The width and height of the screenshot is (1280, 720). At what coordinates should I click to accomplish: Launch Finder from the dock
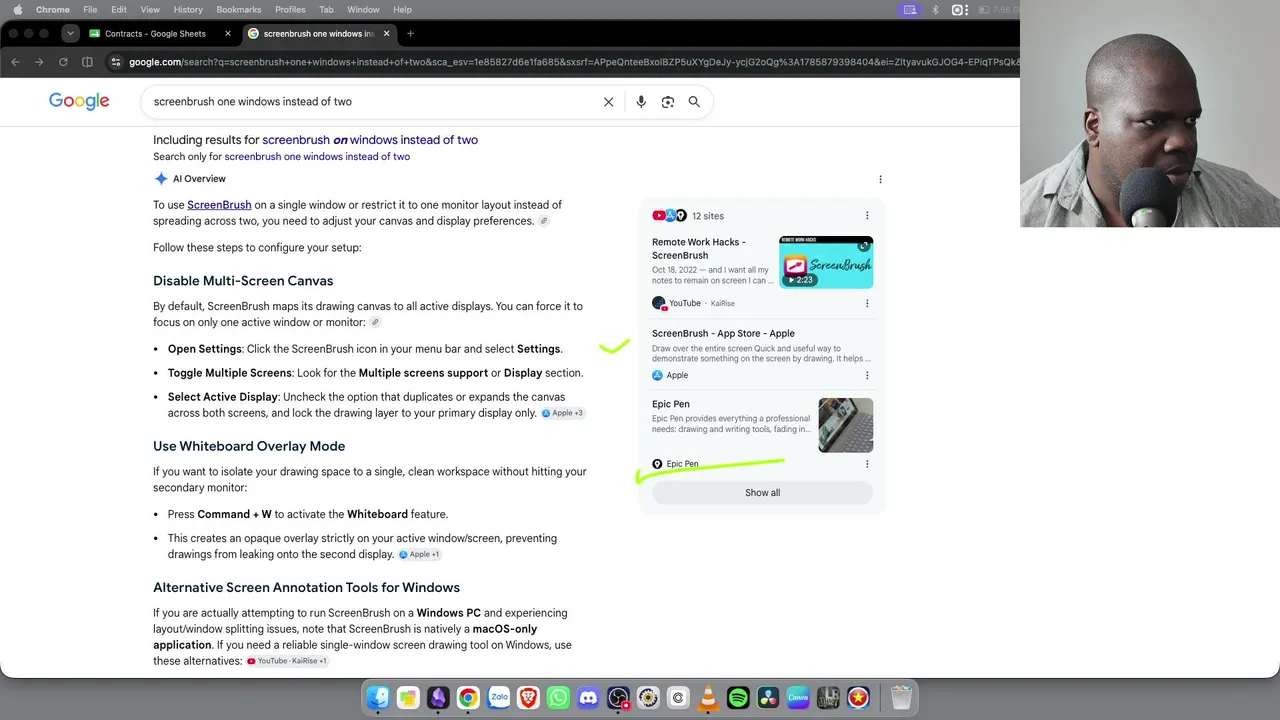click(x=378, y=698)
